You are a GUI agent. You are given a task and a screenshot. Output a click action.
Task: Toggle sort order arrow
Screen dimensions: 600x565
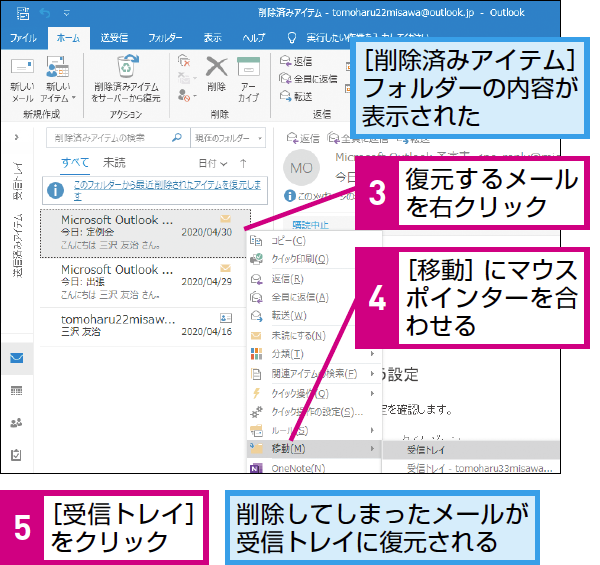(243, 163)
